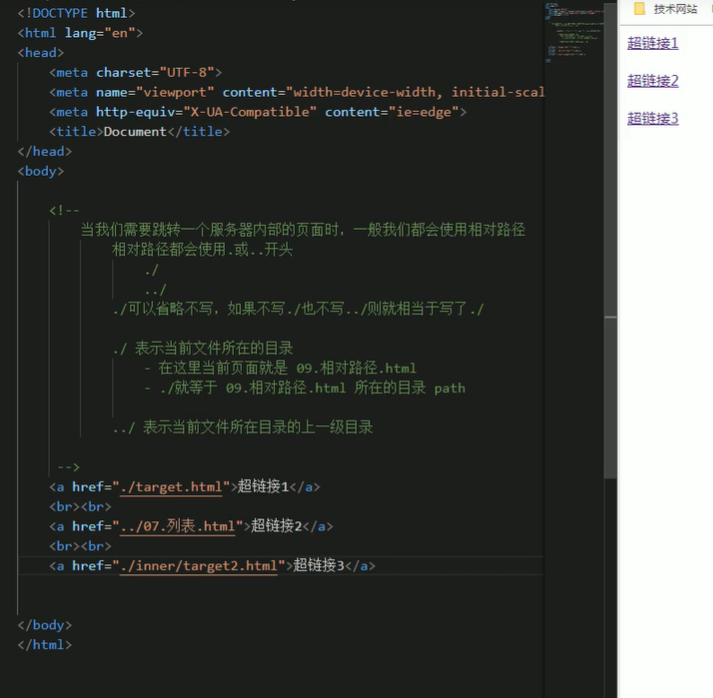The image size is (713, 698).
Task: Click the comment closing --> marker
Action: (x=69, y=467)
